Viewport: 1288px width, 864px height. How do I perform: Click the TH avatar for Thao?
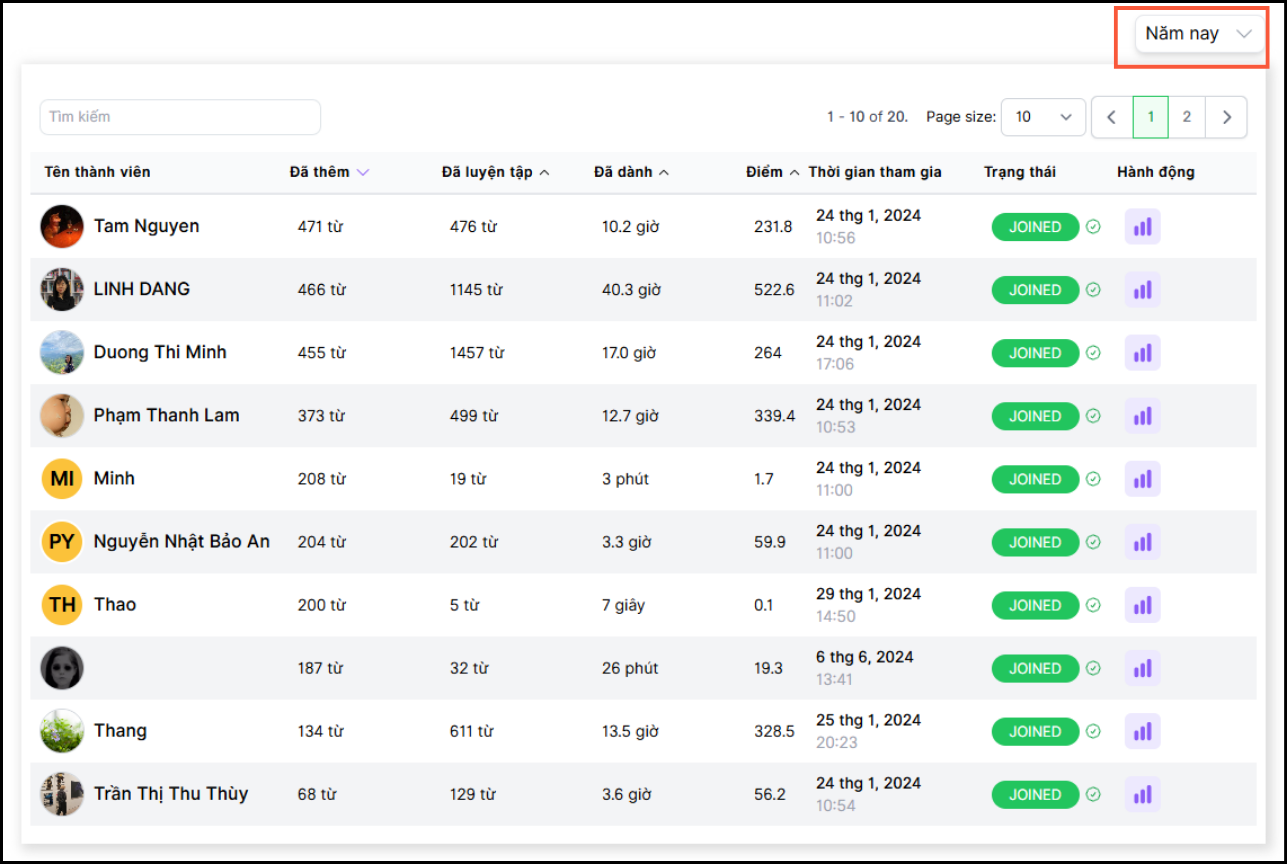62,604
